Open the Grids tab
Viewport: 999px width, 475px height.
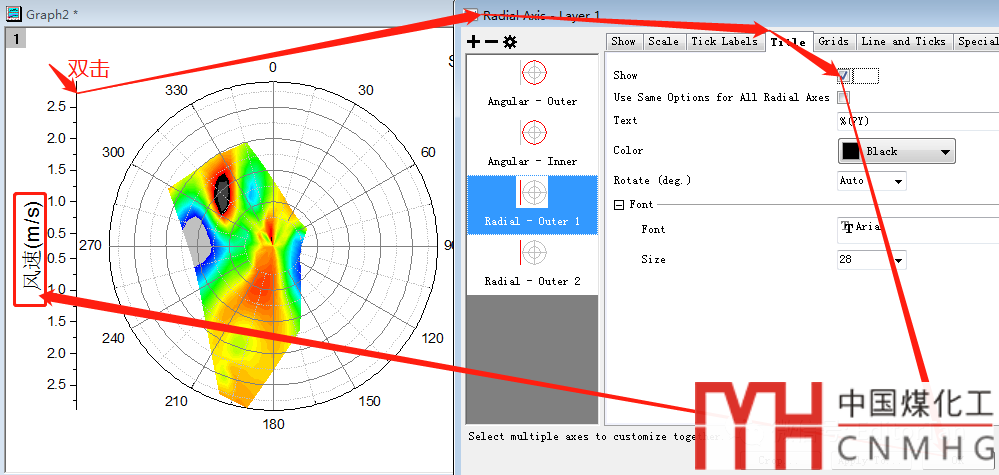(x=833, y=41)
